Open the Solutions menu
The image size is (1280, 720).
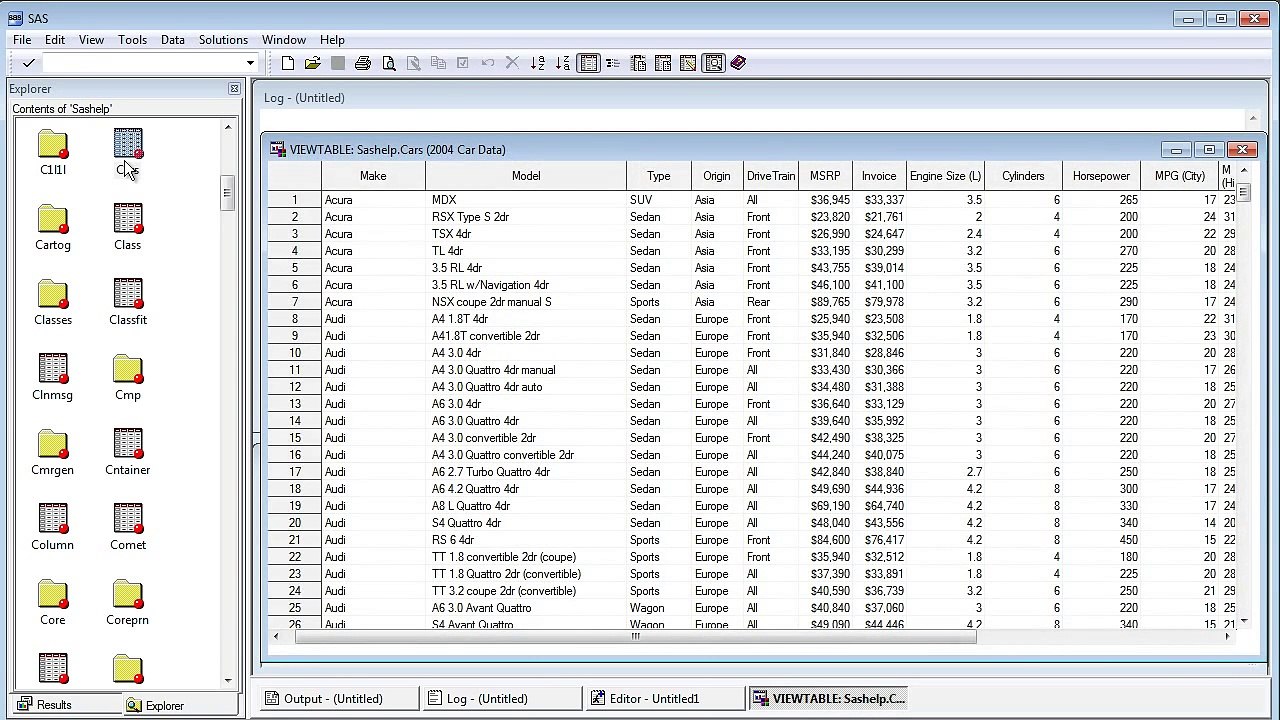tap(223, 40)
